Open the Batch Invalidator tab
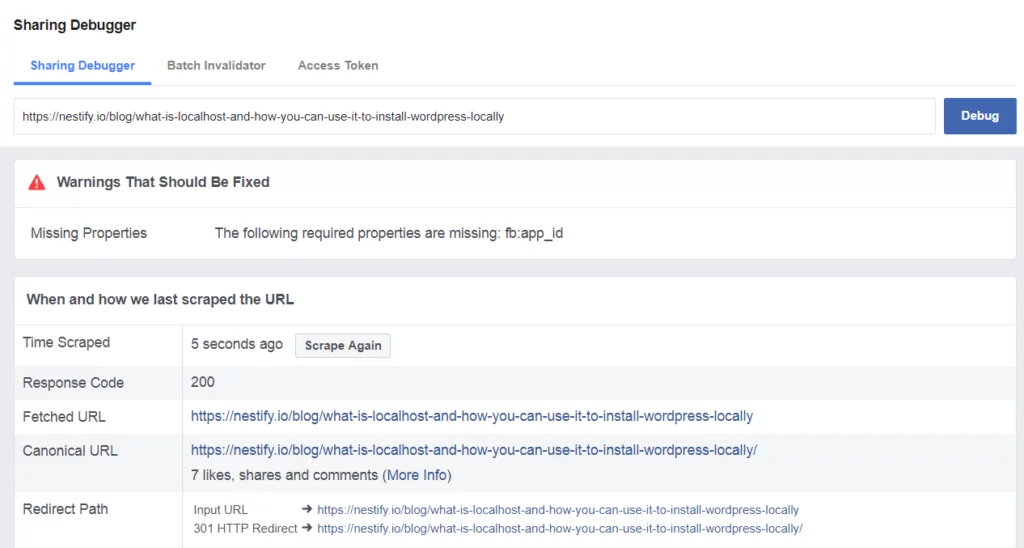 [x=216, y=65]
